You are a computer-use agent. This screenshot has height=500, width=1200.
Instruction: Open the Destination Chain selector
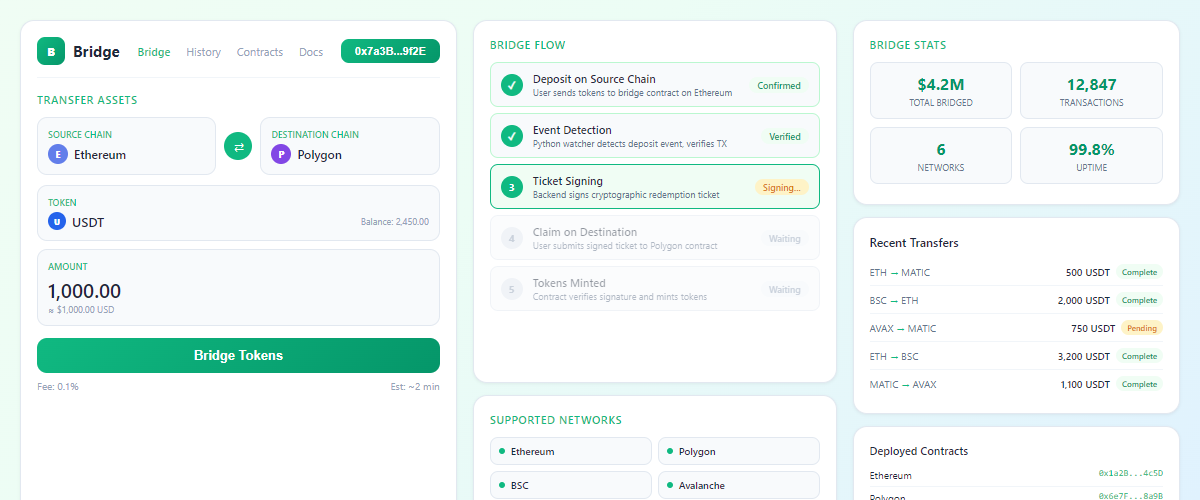(x=349, y=146)
